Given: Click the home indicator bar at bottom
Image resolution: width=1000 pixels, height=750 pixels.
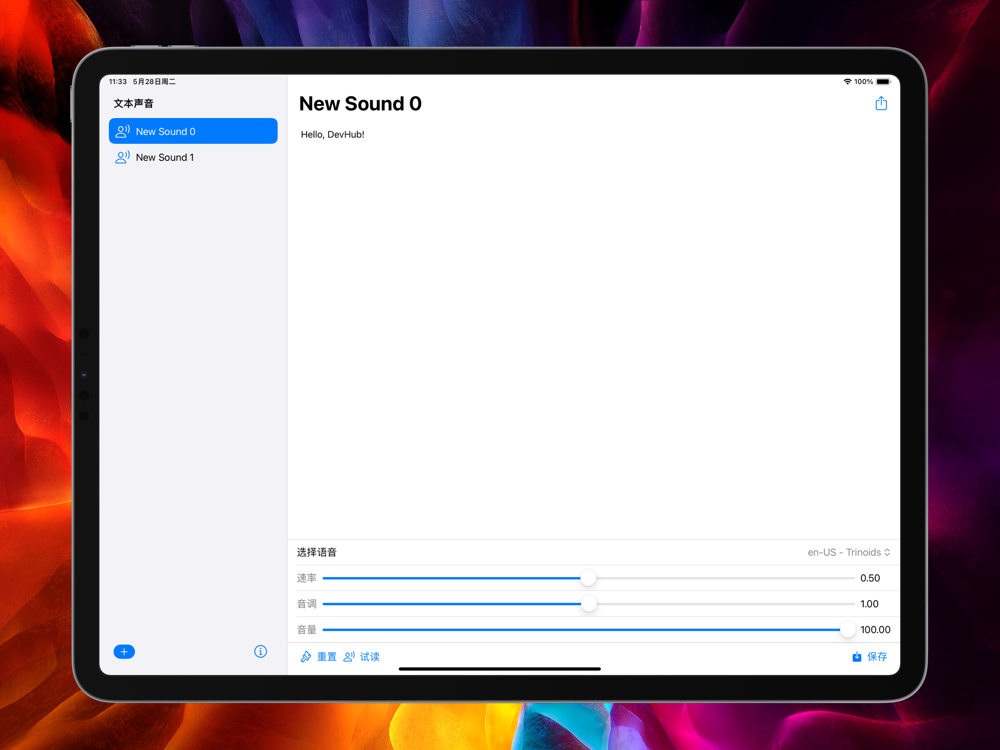Looking at the screenshot, I should [499, 669].
